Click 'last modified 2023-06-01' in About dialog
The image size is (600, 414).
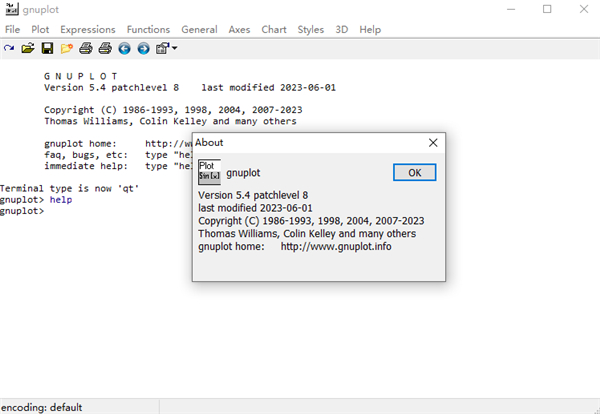pyautogui.click(x=255, y=208)
